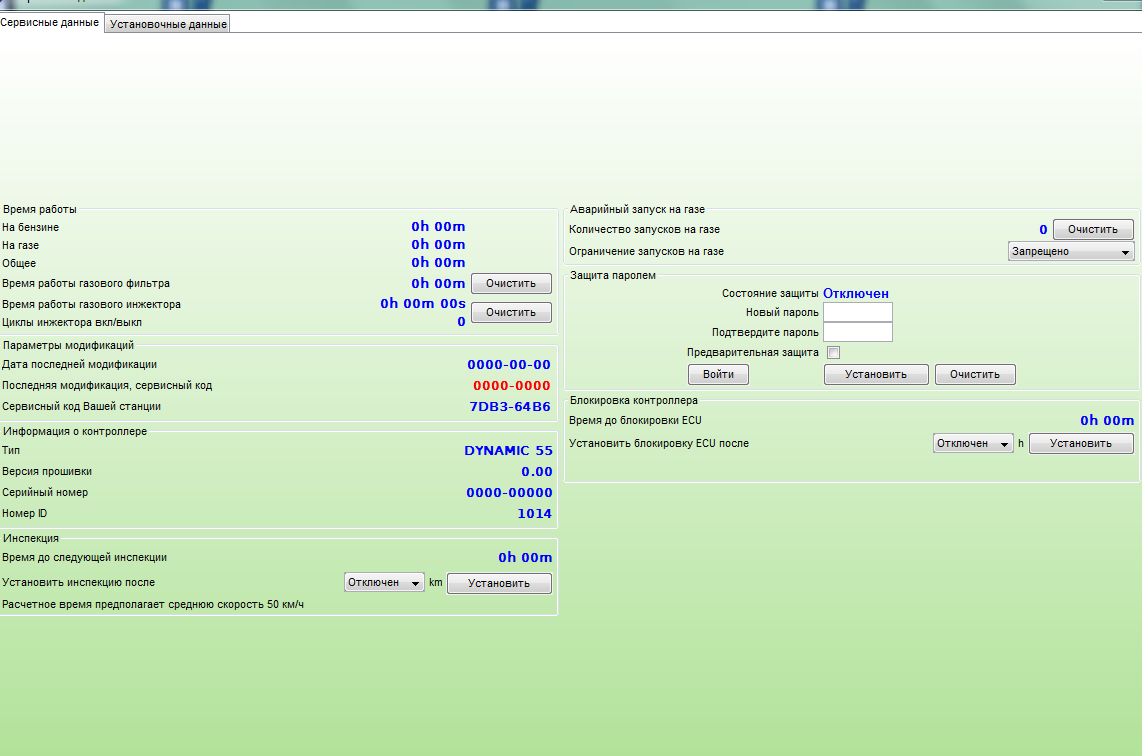Clear the gas injector working time
Viewport: 1142px width, 756px height.
click(511, 312)
